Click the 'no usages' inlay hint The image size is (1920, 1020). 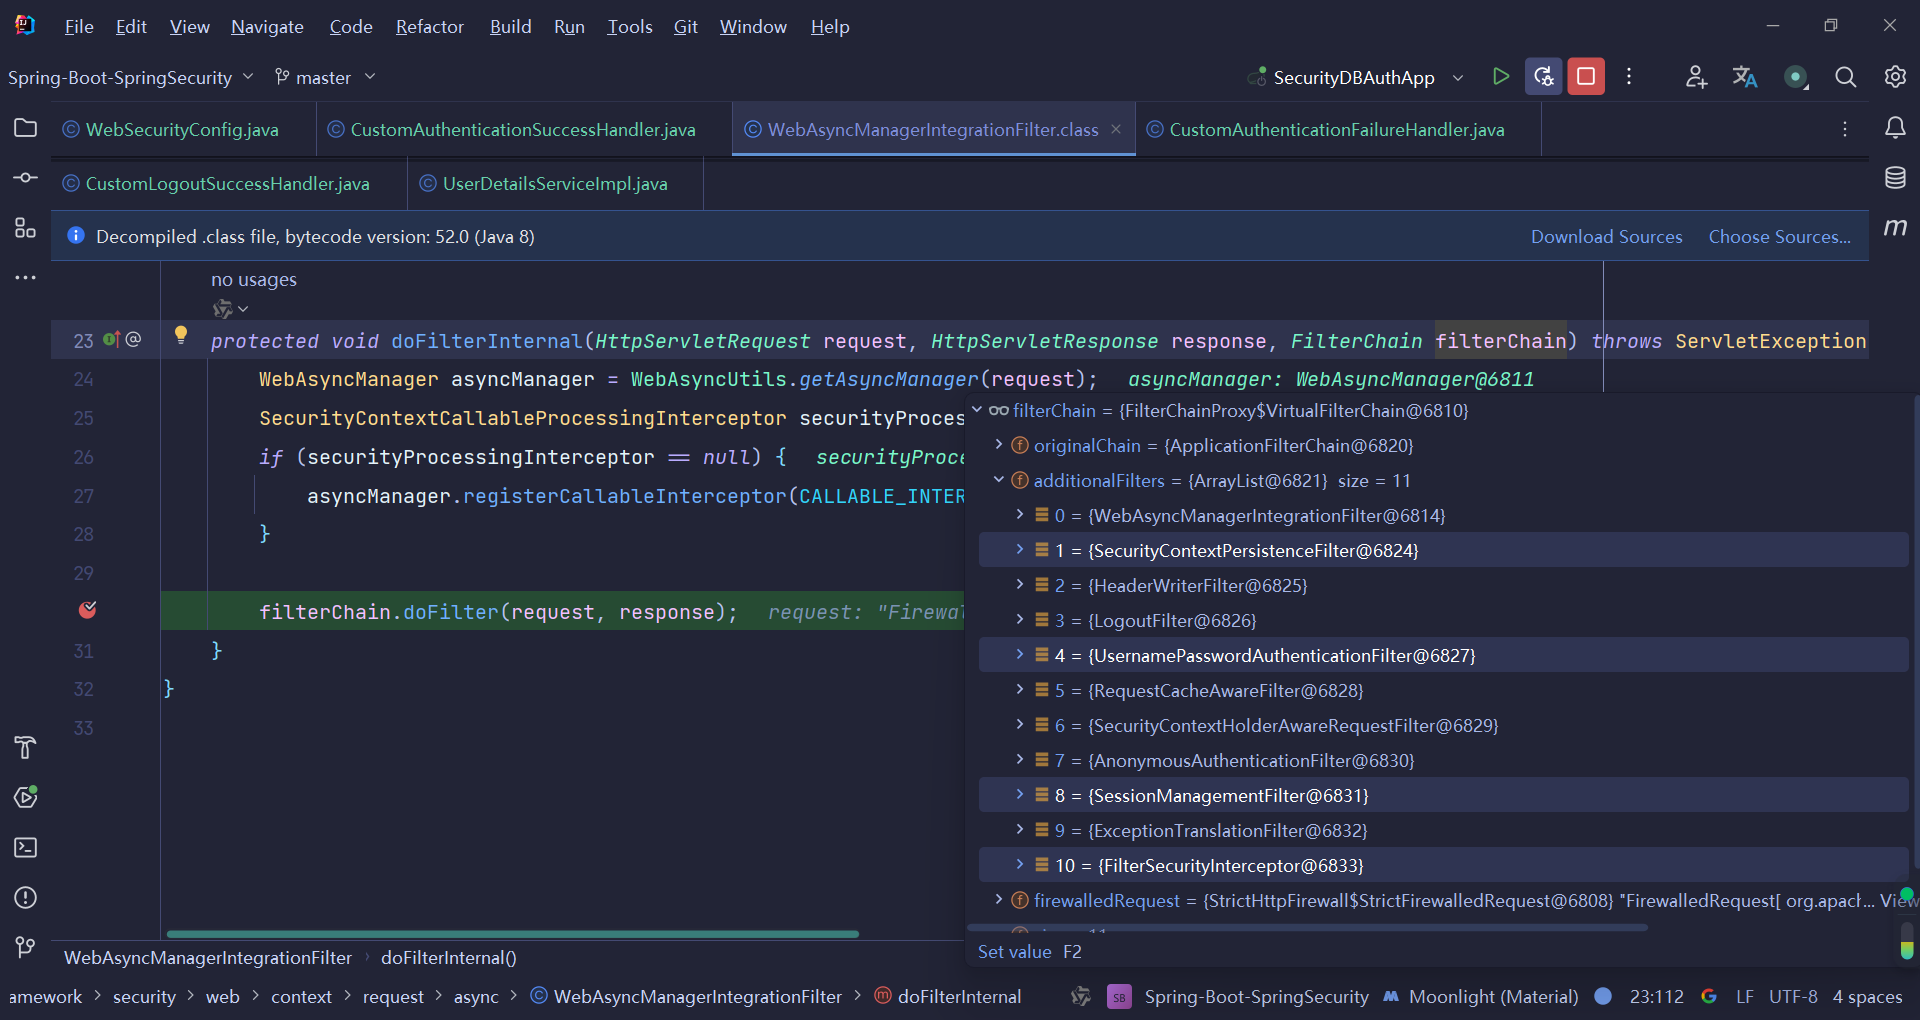(254, 279)
